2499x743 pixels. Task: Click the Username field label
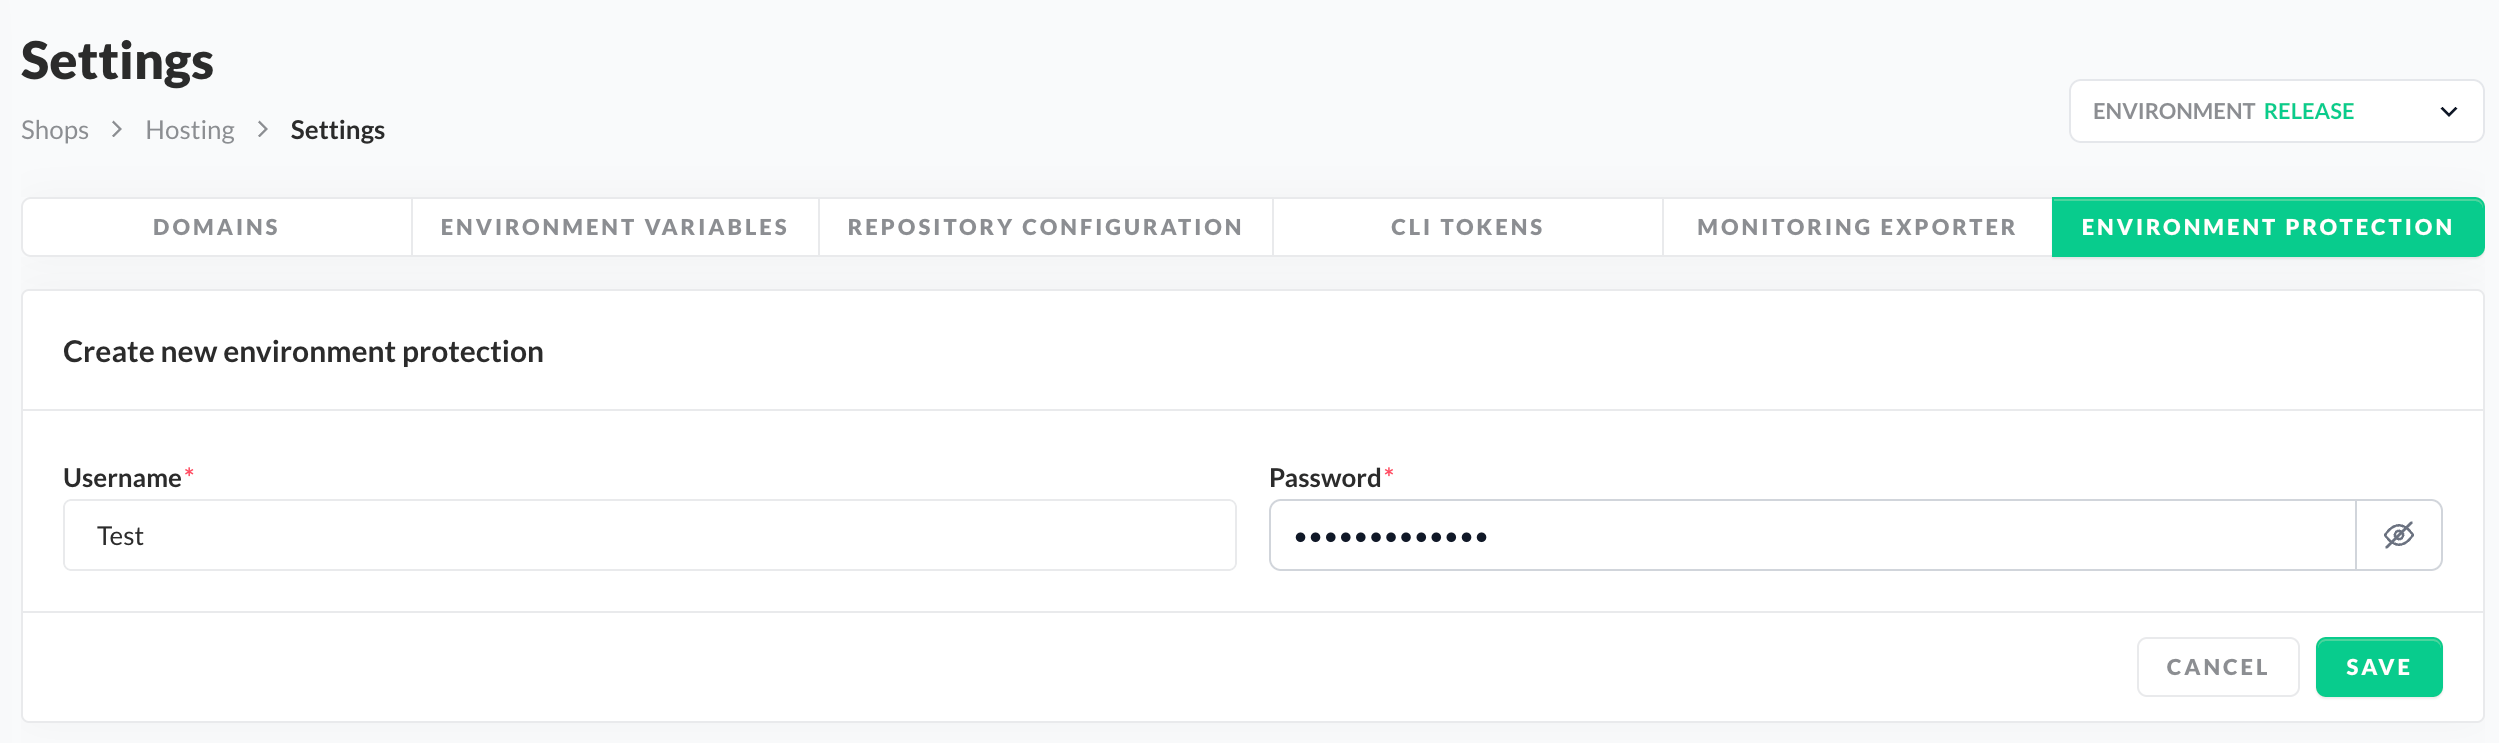[x=122, y=478]
